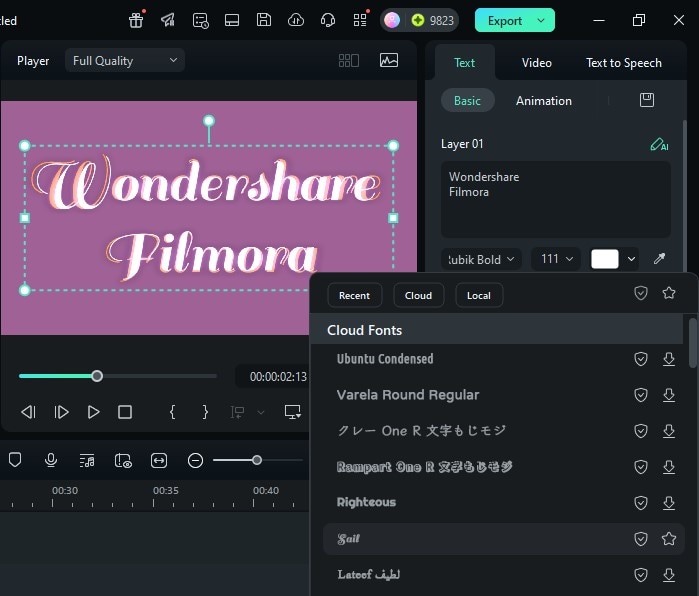This screenshot has width=699, height=596.
Task: Open the task list clock icon
Action: click(200, 21)
